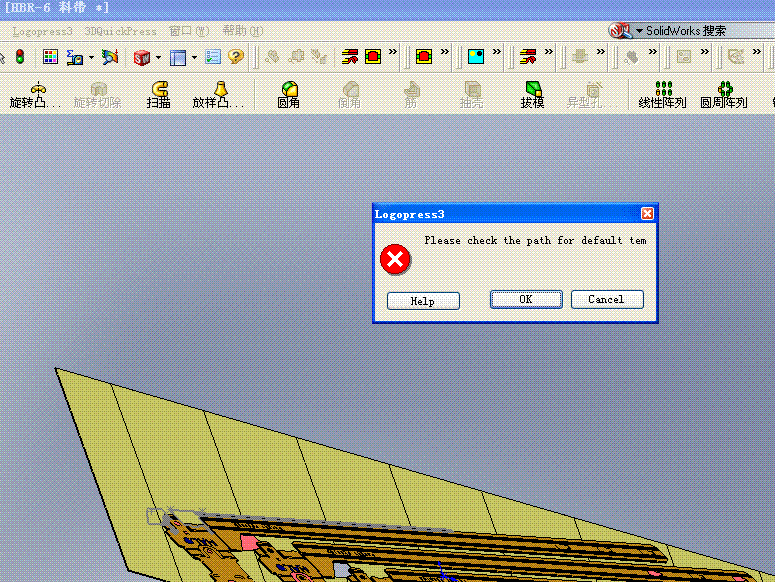Image resolution: width=775 pixels, height=582 pixels.
Task: Click the red SW cube icon
Action: 142,57
